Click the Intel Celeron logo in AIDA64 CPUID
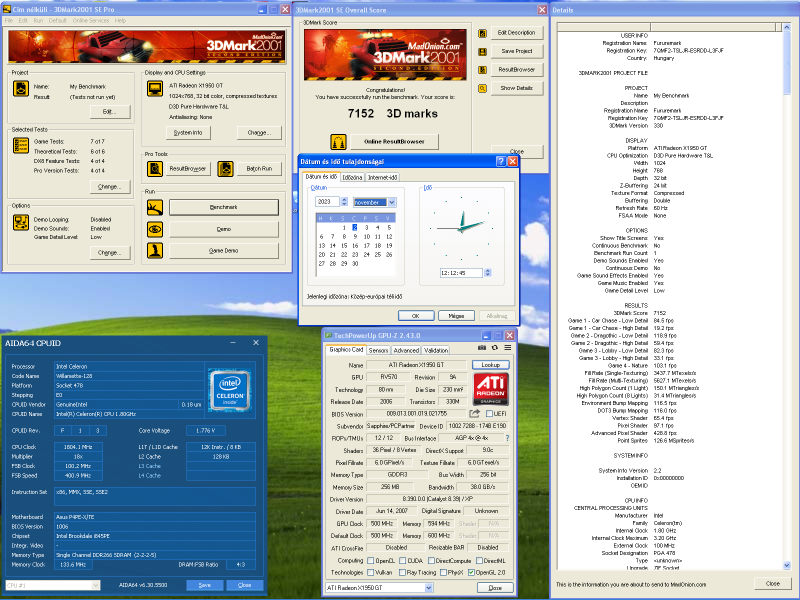This screenshot has width=800, height=600. pos(230,390)
